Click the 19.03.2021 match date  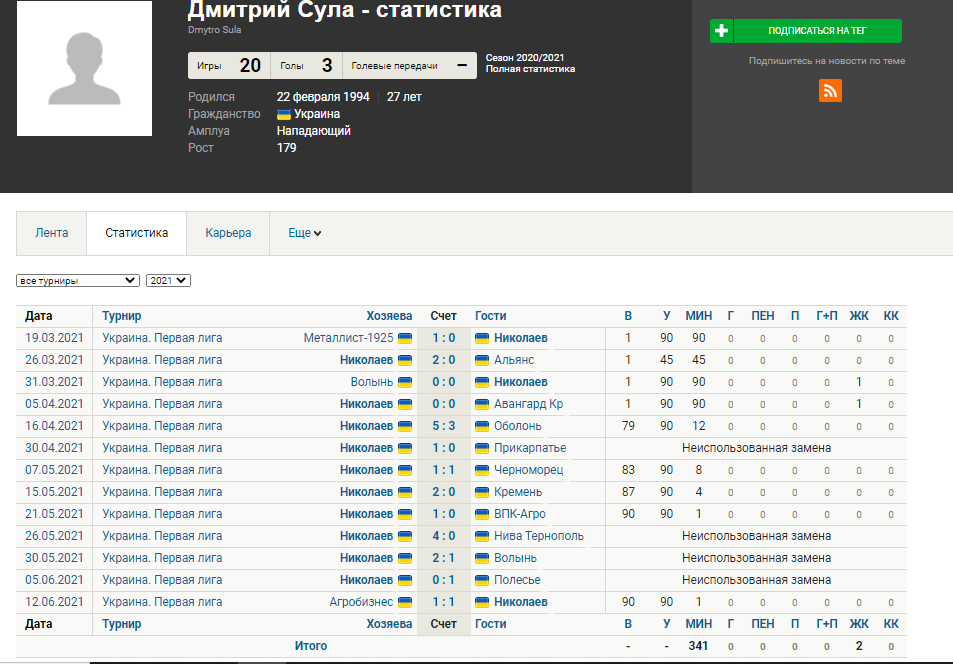[54, 338]
